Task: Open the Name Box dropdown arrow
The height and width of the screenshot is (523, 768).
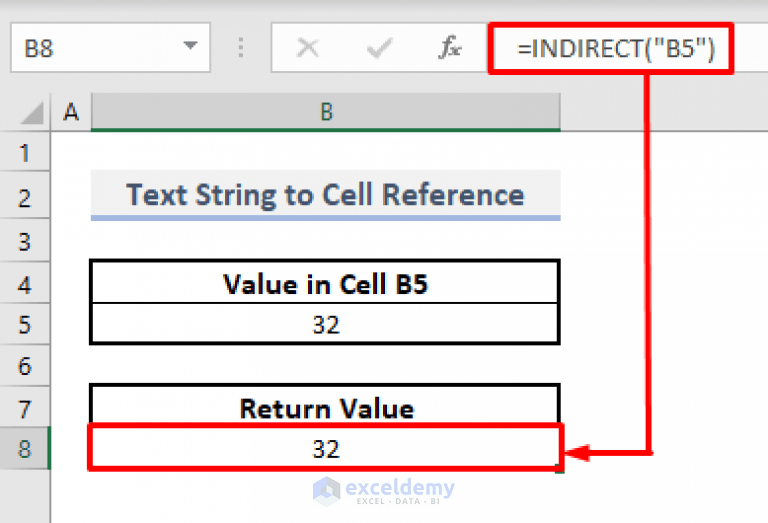Action: pyautogui.click(x=190, y=46)
